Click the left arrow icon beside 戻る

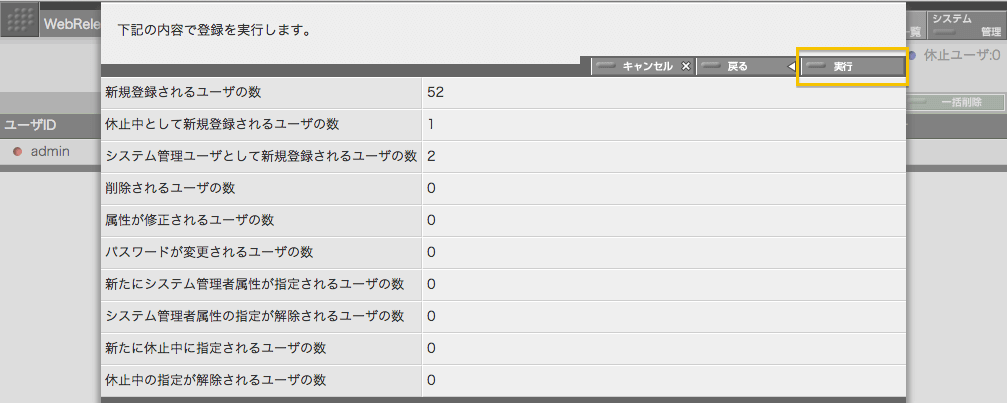click(x=791, y=66)
